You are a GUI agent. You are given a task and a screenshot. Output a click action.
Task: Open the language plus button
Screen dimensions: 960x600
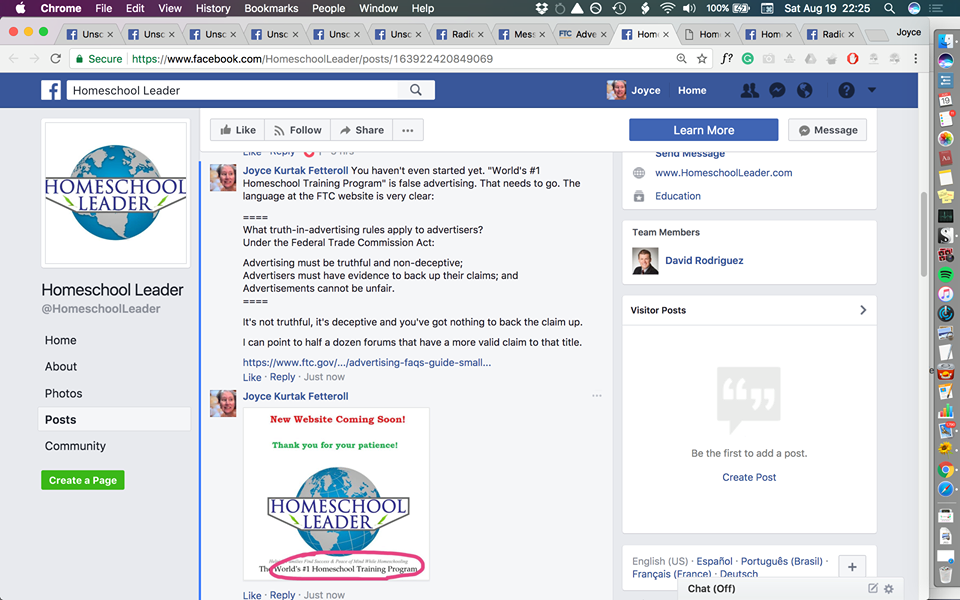pyautogui.click(x=852, y=567)
